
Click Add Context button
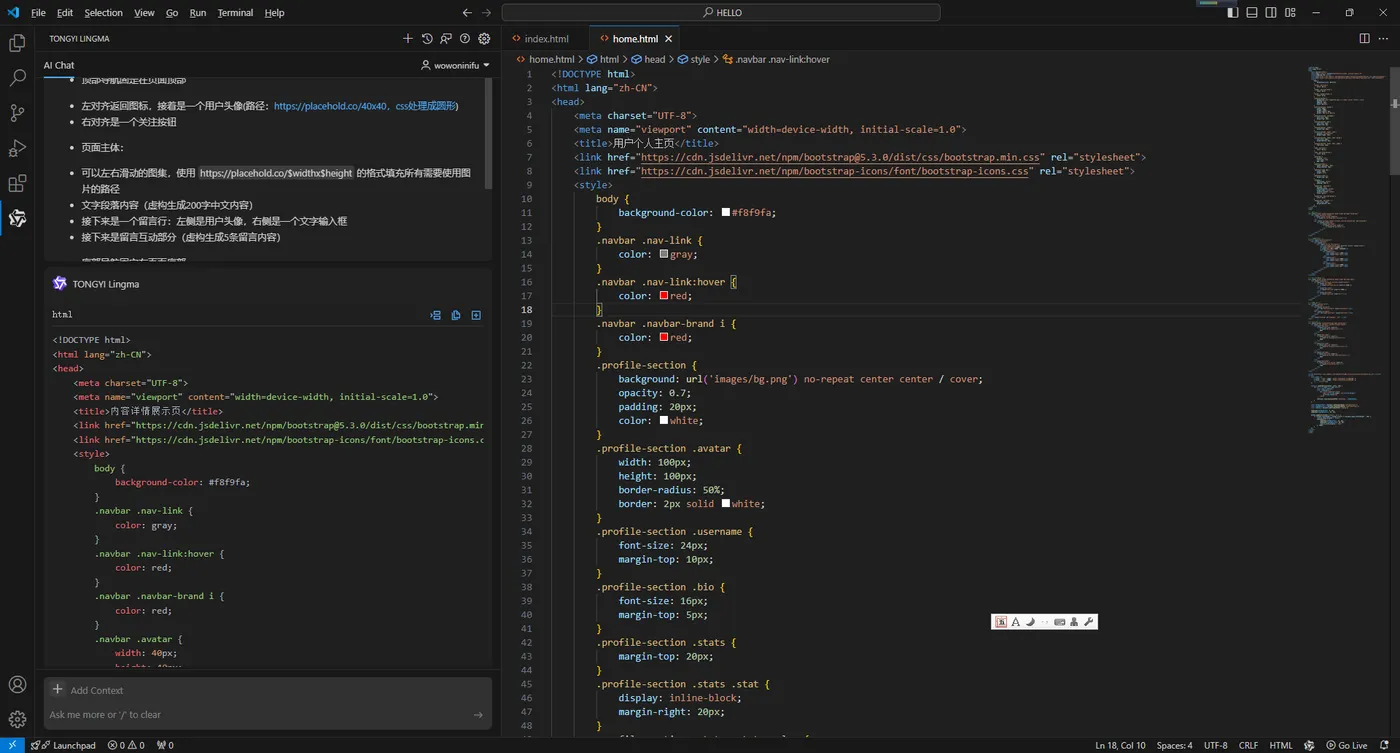pyautogui.click(x=88, y=690)
